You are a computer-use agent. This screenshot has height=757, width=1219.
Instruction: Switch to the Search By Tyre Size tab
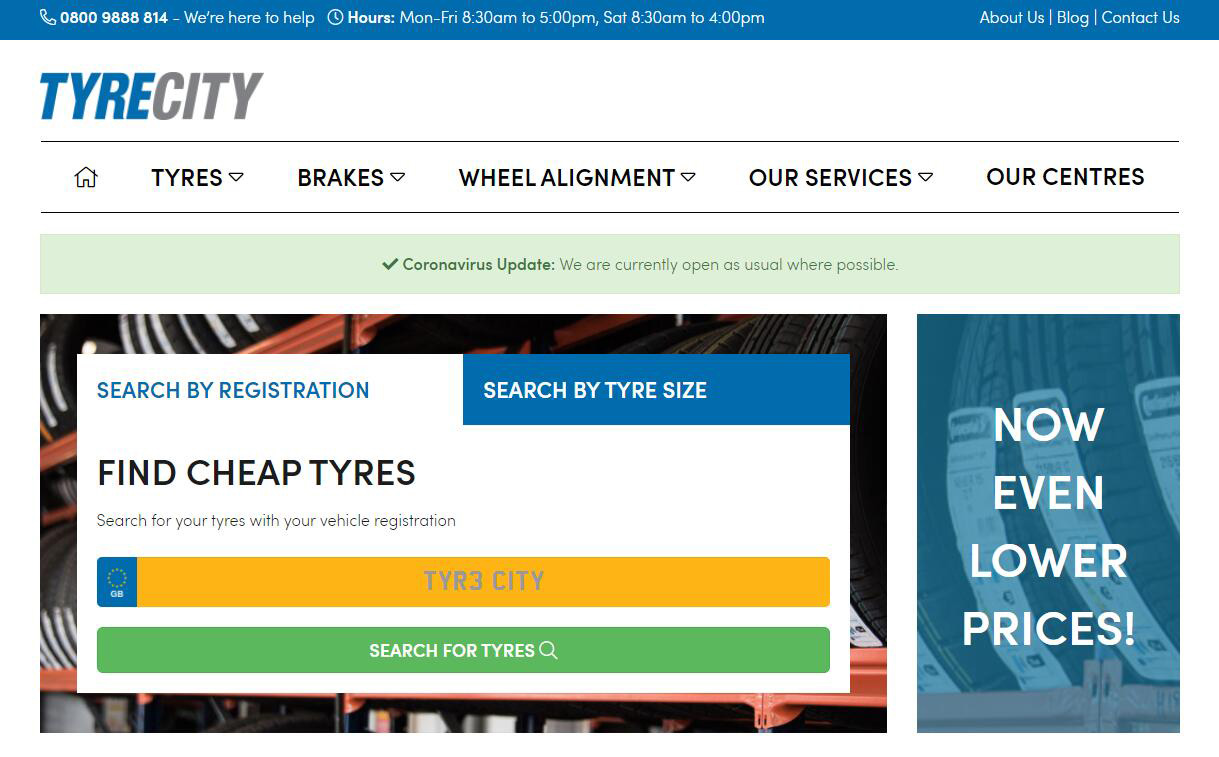pos(656,390)
